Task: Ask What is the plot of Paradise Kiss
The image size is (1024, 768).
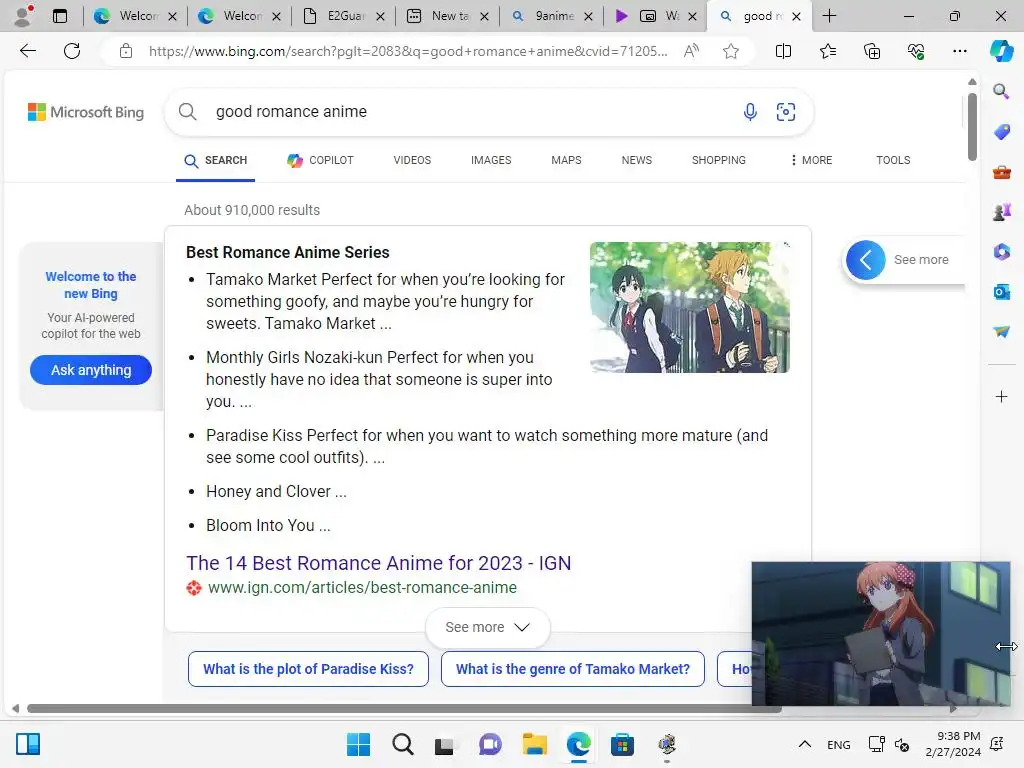Action: click(x=308, y=669)
